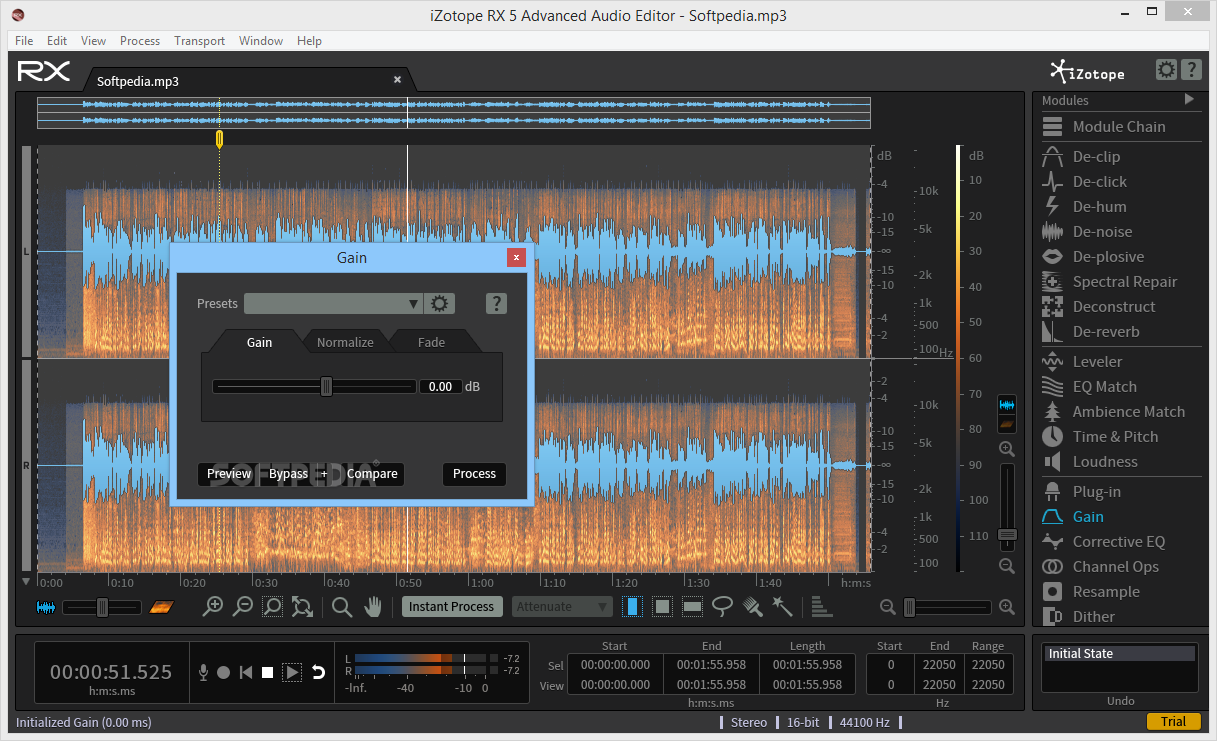1217x741 pixels.
Task: Open the File menu
Action: 24,41
